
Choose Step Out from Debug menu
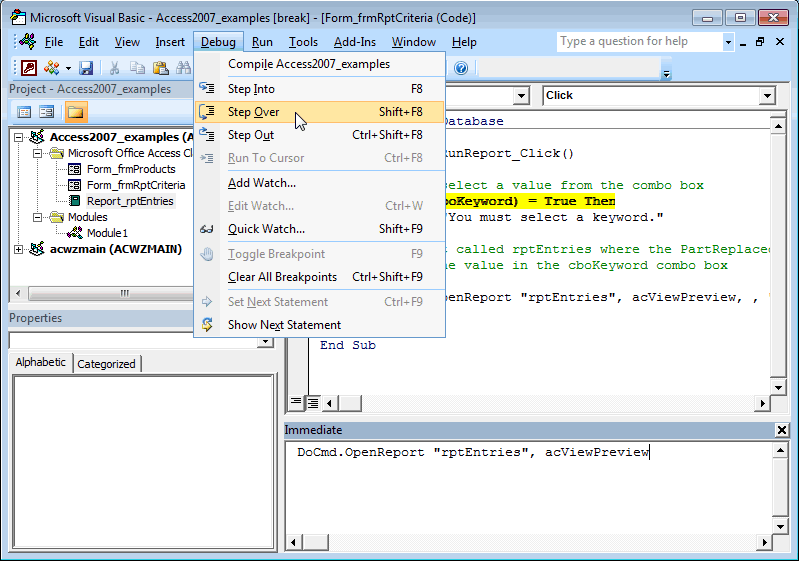319,135
